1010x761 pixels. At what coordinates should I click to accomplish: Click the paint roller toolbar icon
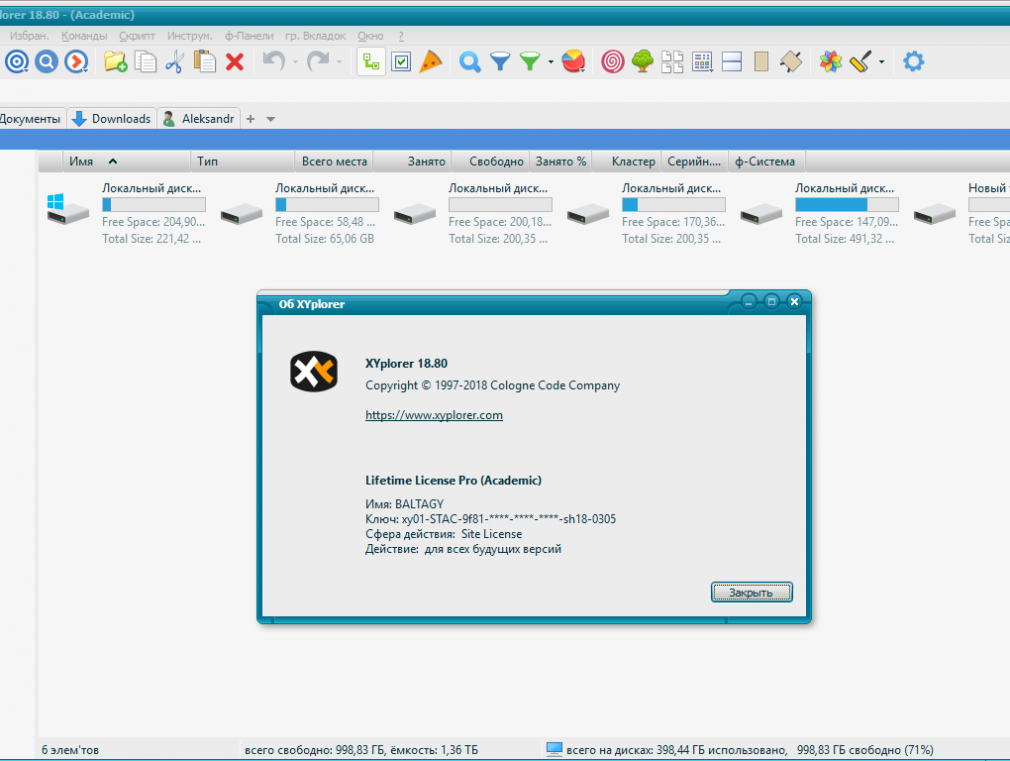[861, 62]
